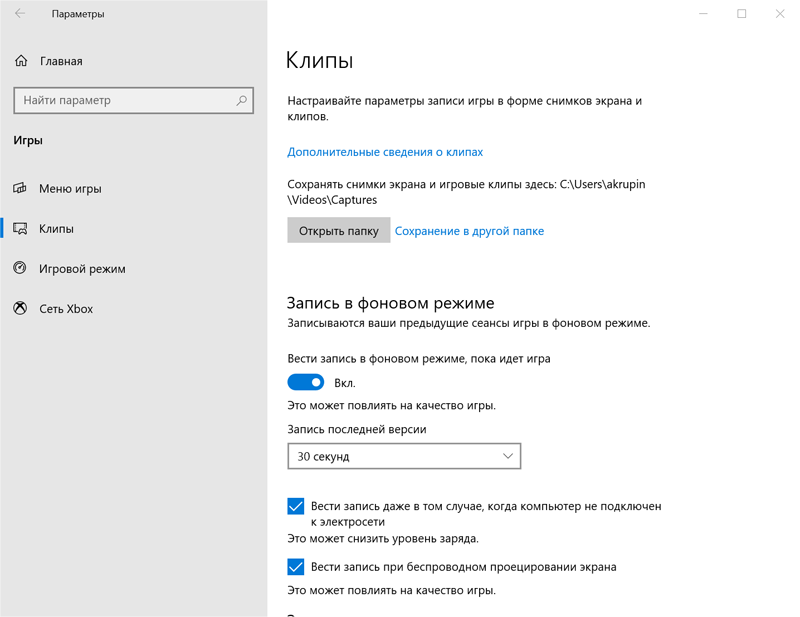Toggle background recording switch off

pyautogui.click(x=306, y=382)
